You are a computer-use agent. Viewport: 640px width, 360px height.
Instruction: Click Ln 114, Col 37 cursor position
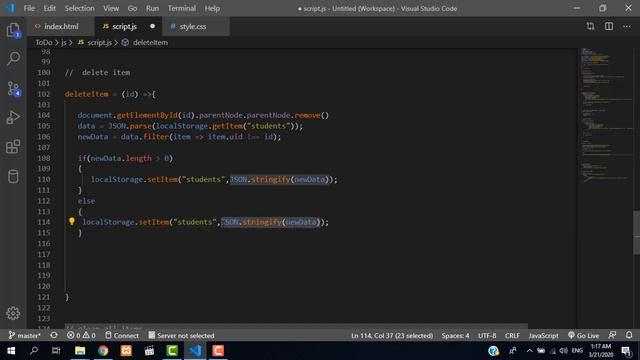tap(392, 336)
